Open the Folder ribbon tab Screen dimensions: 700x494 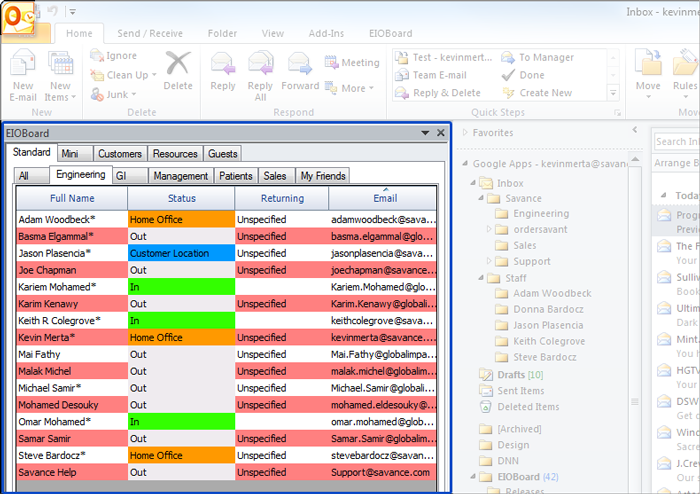(x=222, y=33)
